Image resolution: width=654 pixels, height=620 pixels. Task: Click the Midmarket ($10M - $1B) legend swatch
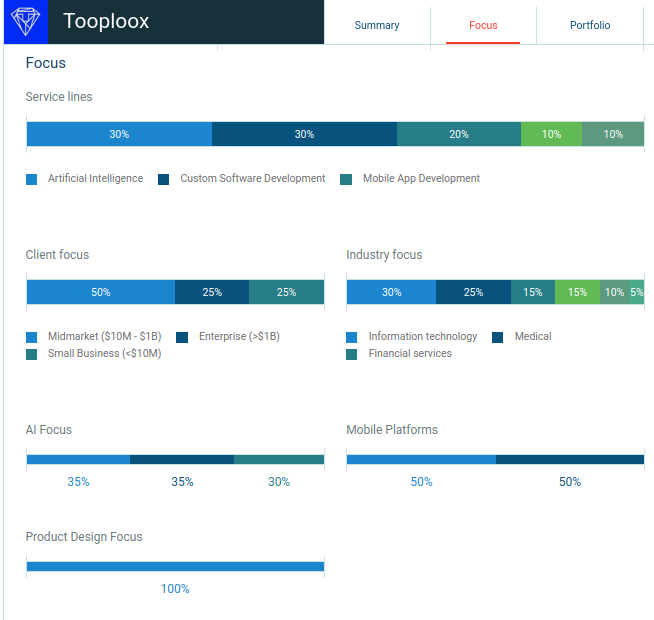pos(31,337)
